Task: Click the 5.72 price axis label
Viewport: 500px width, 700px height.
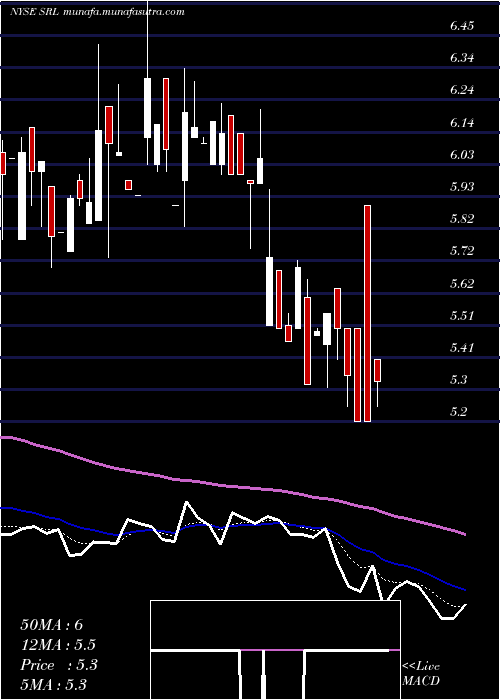Action: [x=462, y=251]
